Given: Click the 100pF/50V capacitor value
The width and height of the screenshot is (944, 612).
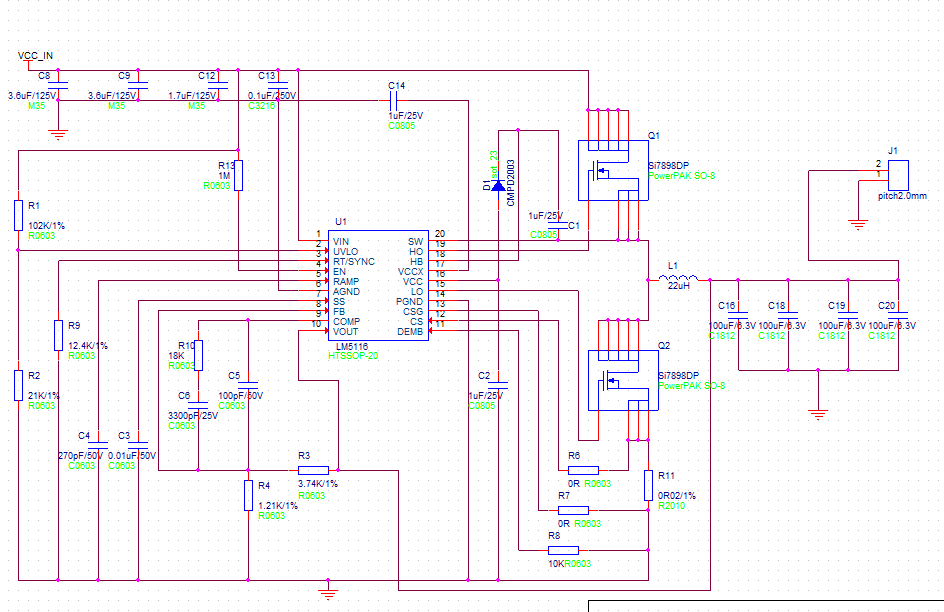Looking at the screenshot, I should [x=240, y=395].
